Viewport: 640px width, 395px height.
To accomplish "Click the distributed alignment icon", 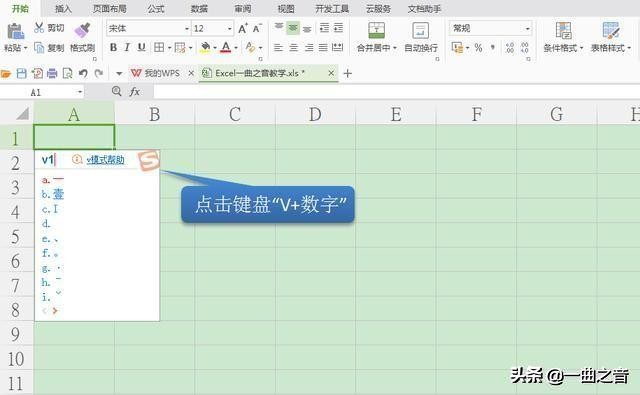I will [338, 48].
